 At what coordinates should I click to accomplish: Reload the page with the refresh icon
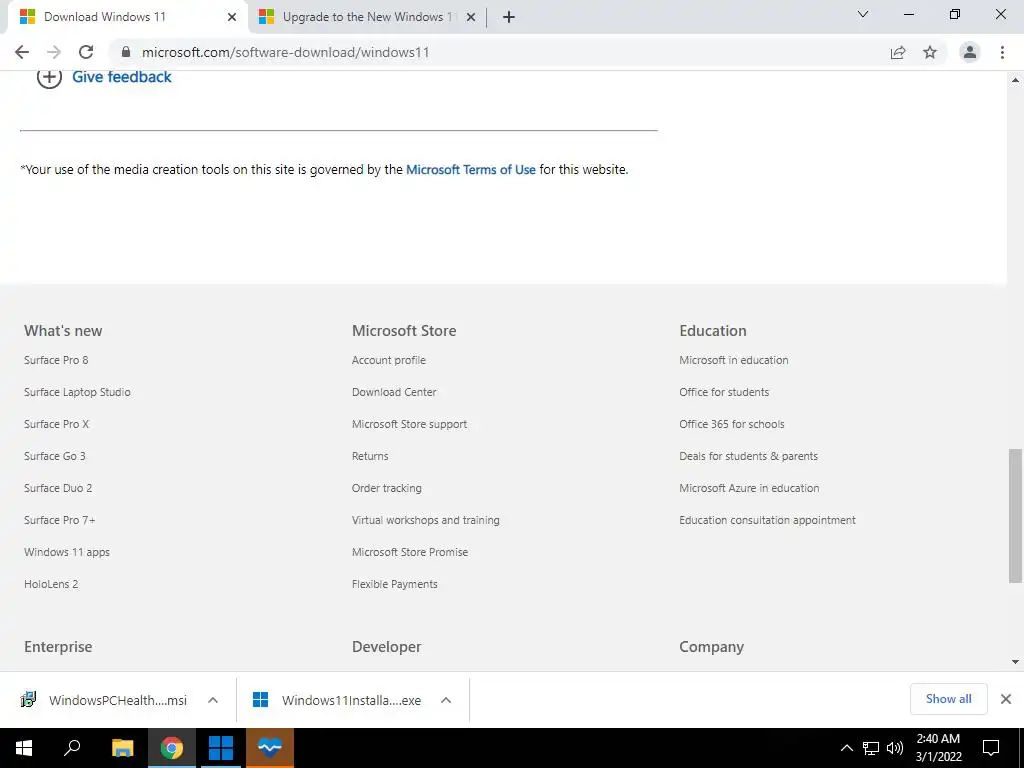click(x=86, y=52)
